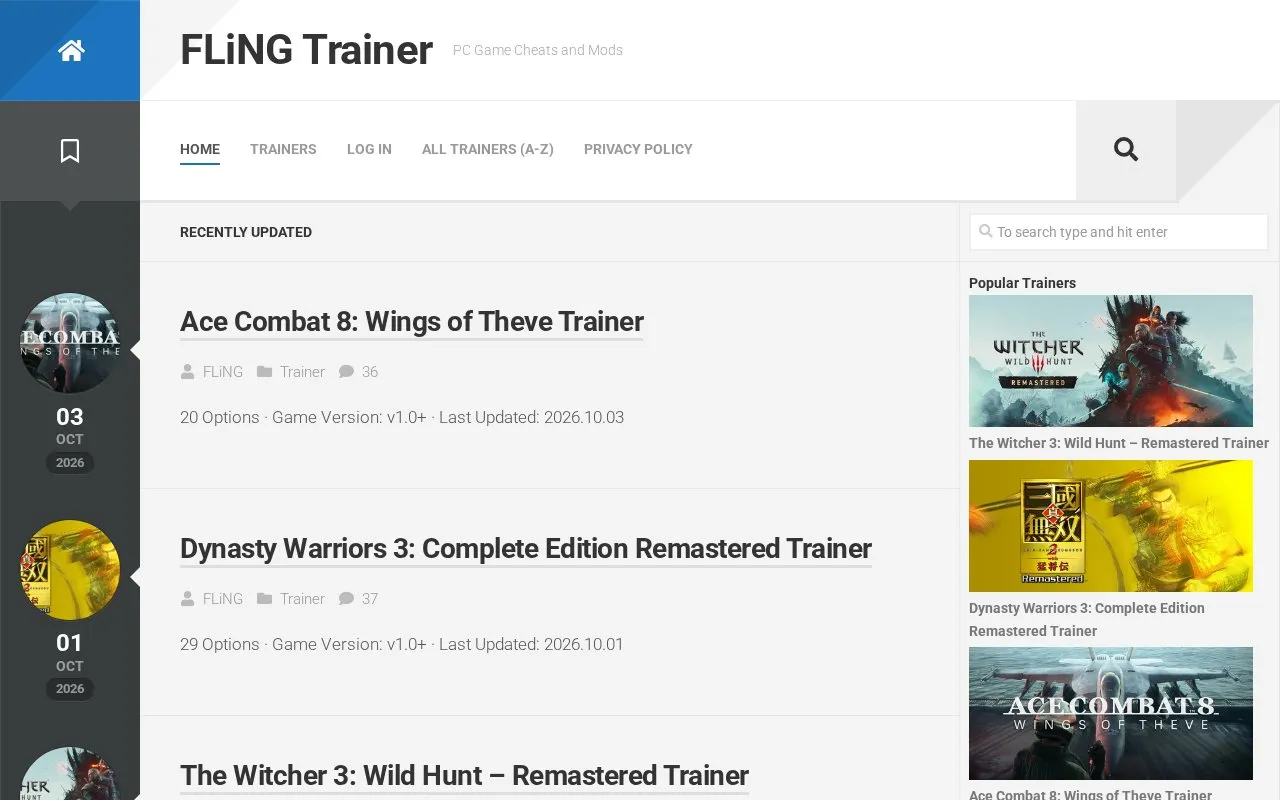Open ALL TRAINERS (A-Z) menu item
This screenshot has height=800, width=1280.
coord(488,149)
